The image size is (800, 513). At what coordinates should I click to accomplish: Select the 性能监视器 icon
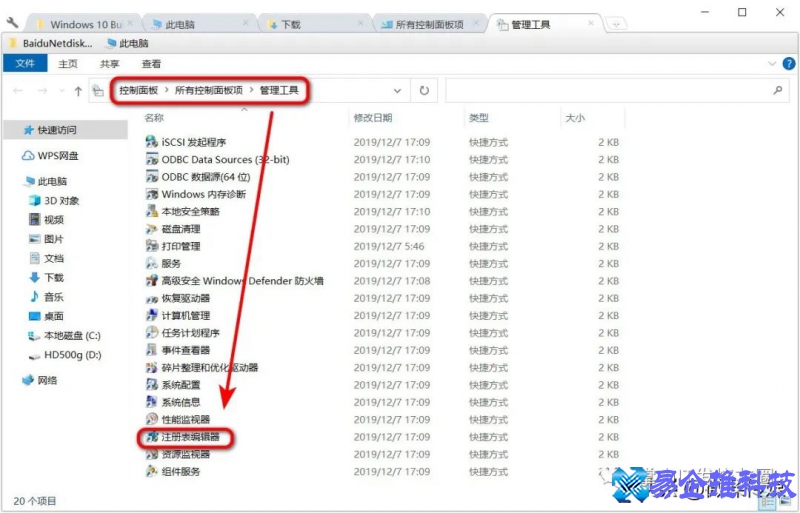(152, 419)
